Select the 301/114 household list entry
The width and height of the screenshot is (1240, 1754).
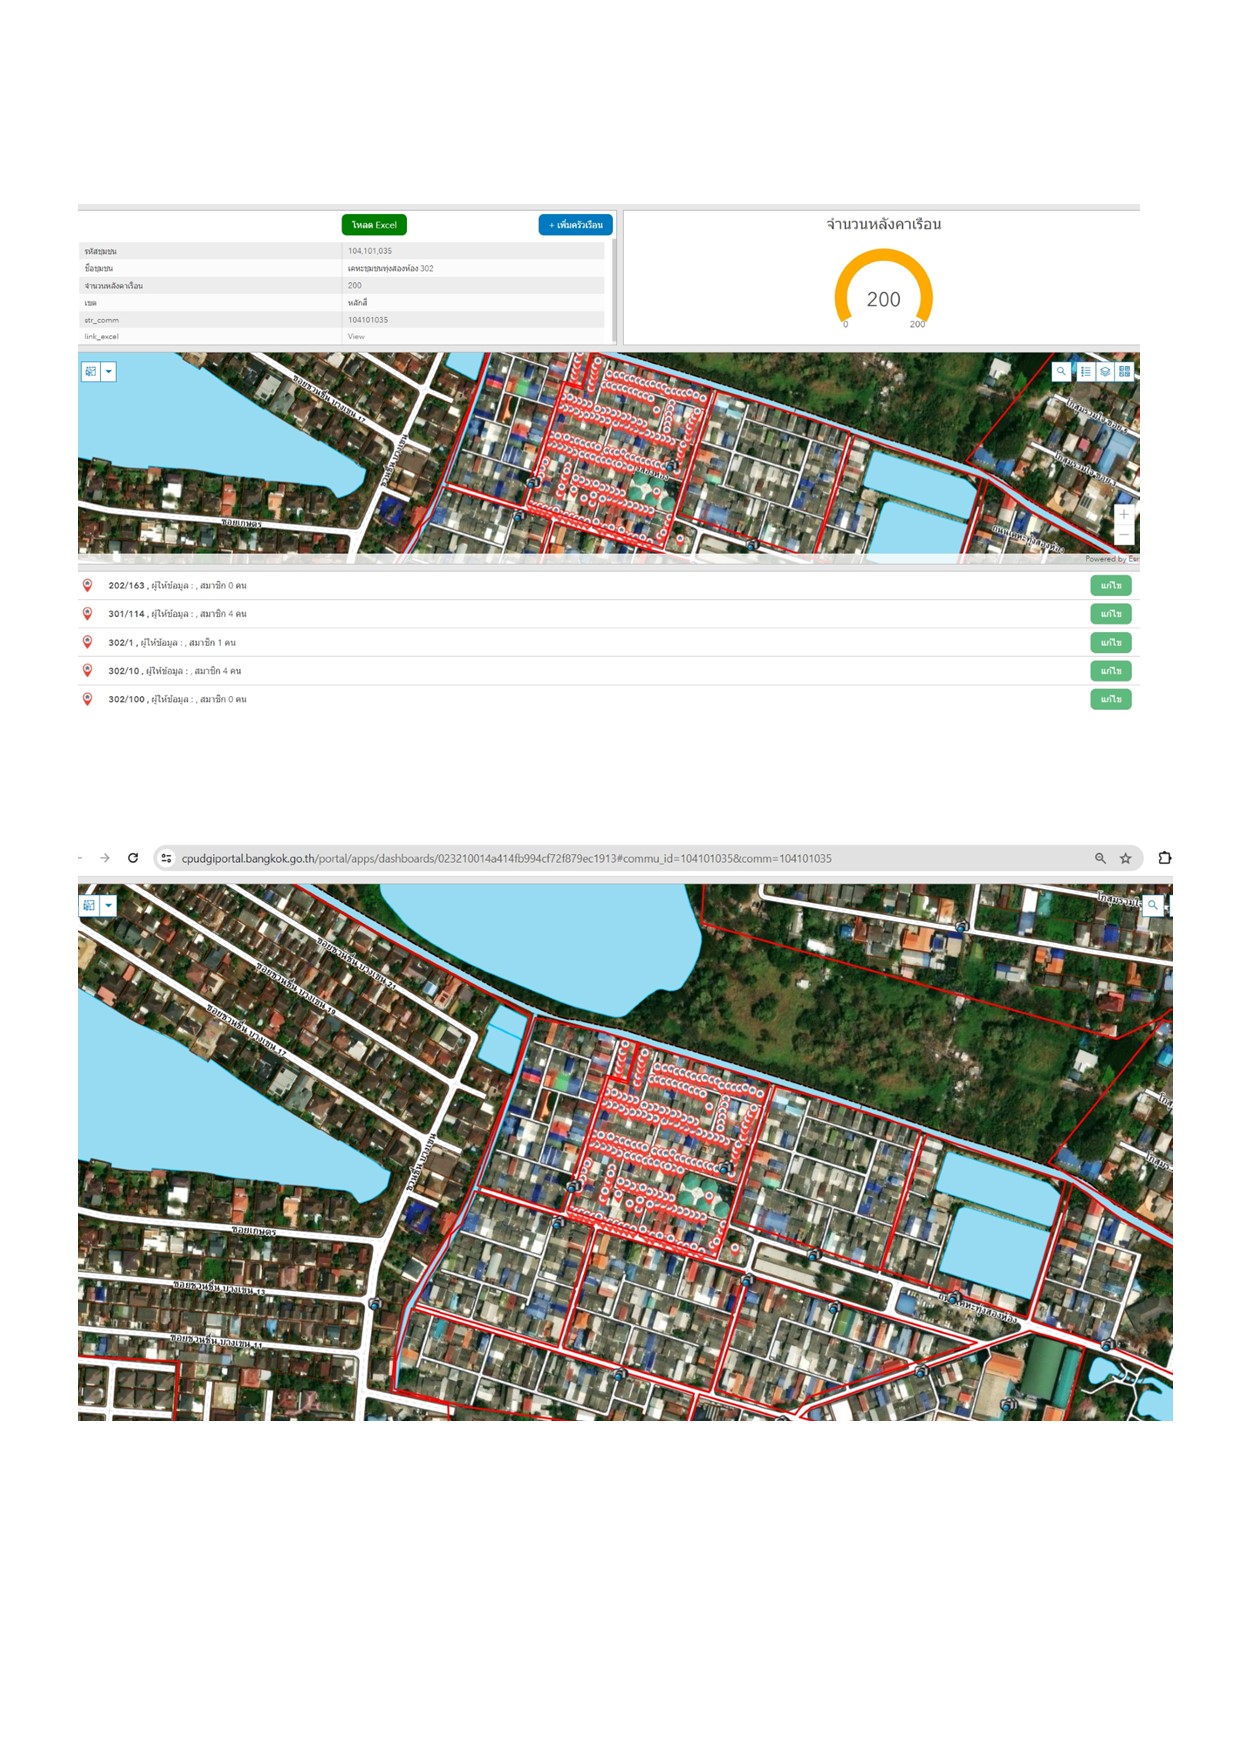(177, 614)
